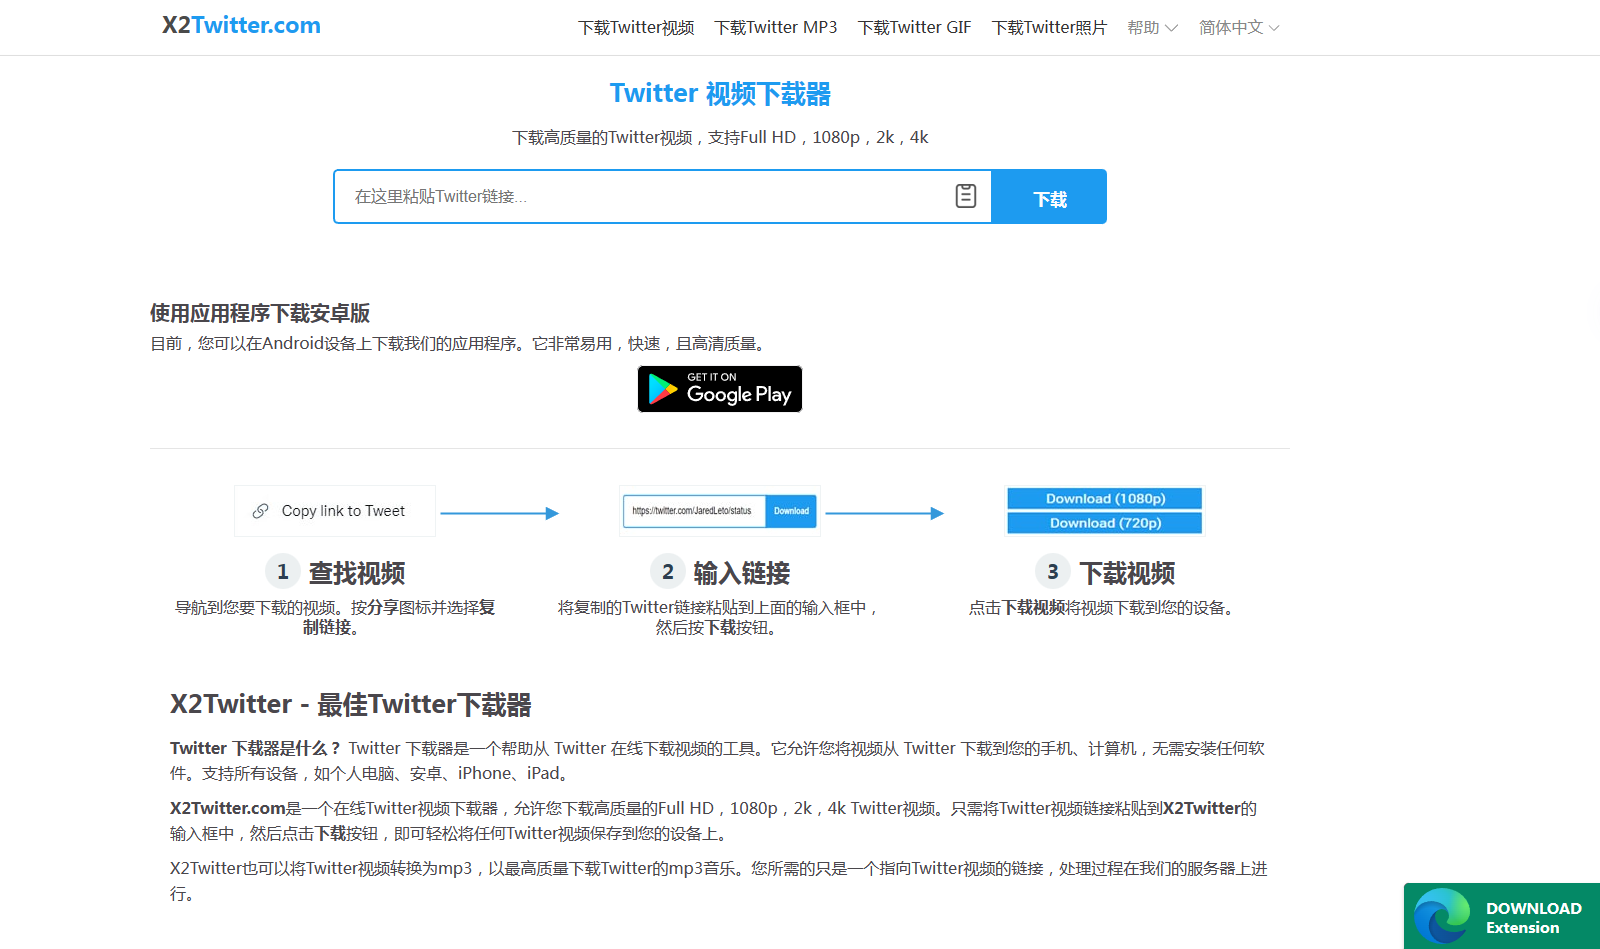The width and height of the screenshot is (1600, 949).
Task: Expand the 帮助 dropdown menu
Action: (x=1152, y=28)
